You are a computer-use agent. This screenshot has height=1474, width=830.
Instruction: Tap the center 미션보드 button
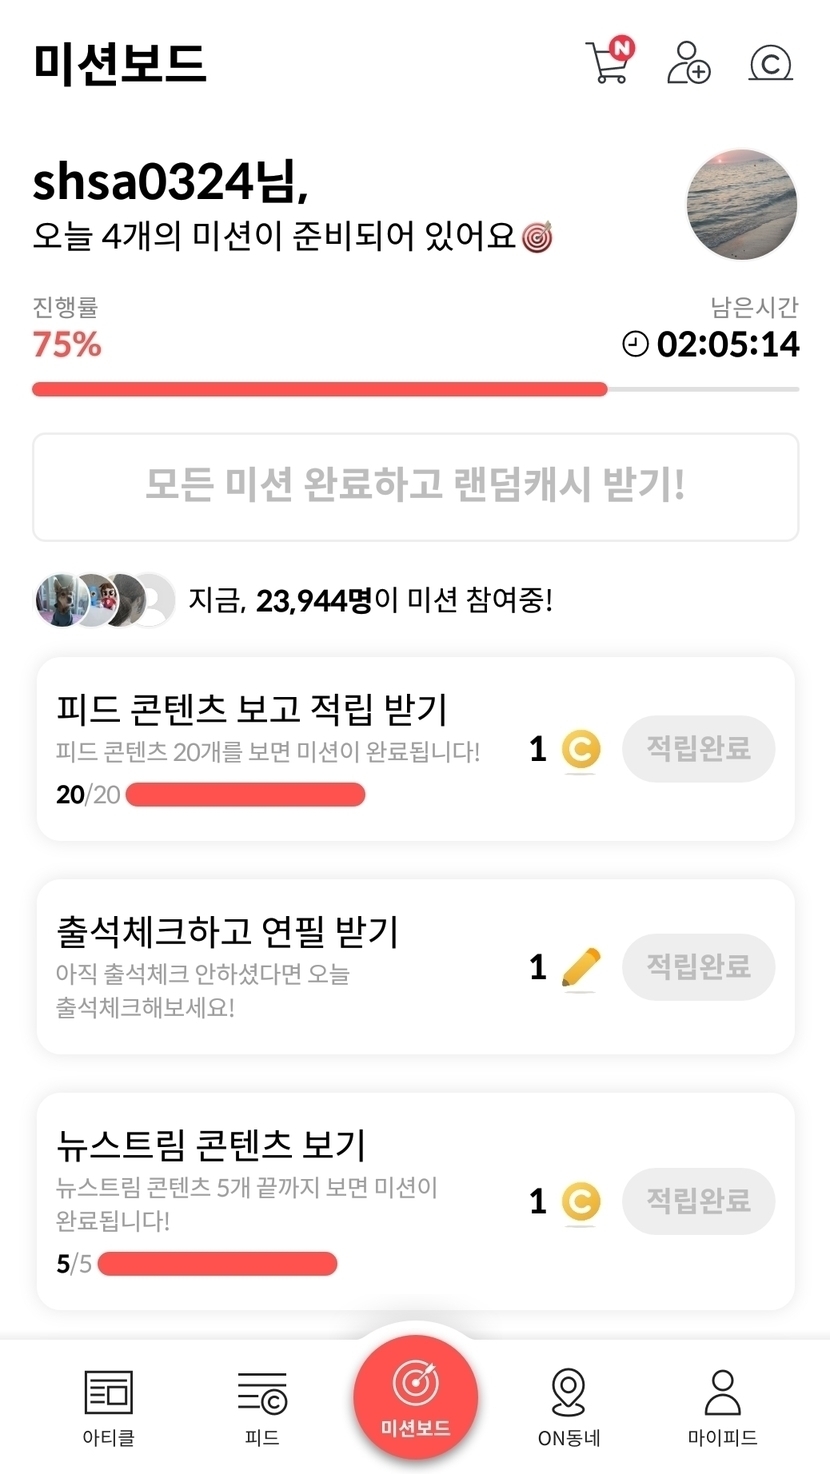[x=415, y=1397]
